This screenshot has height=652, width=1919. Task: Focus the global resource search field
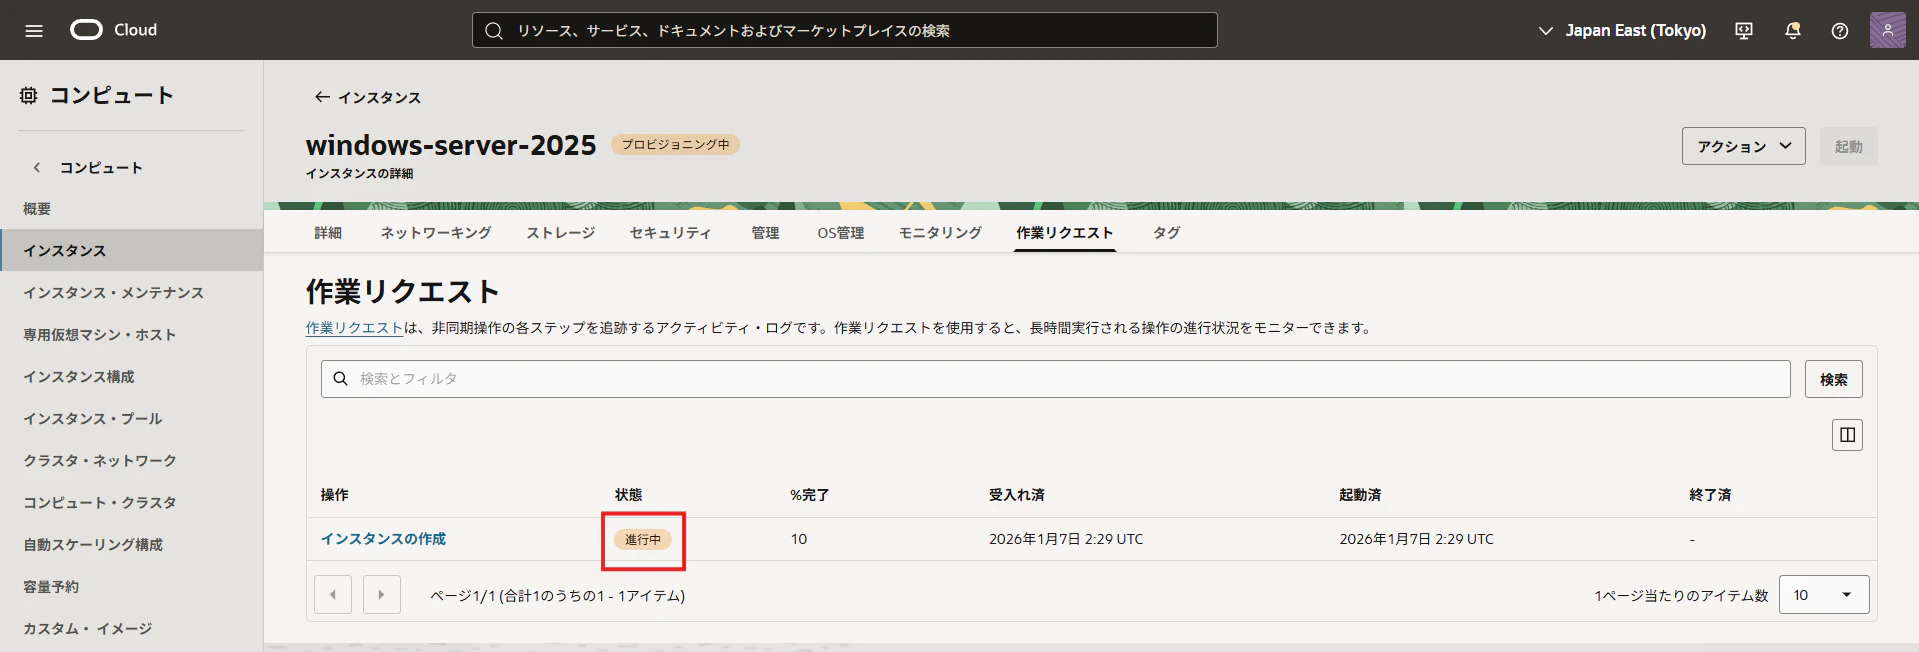845,30
